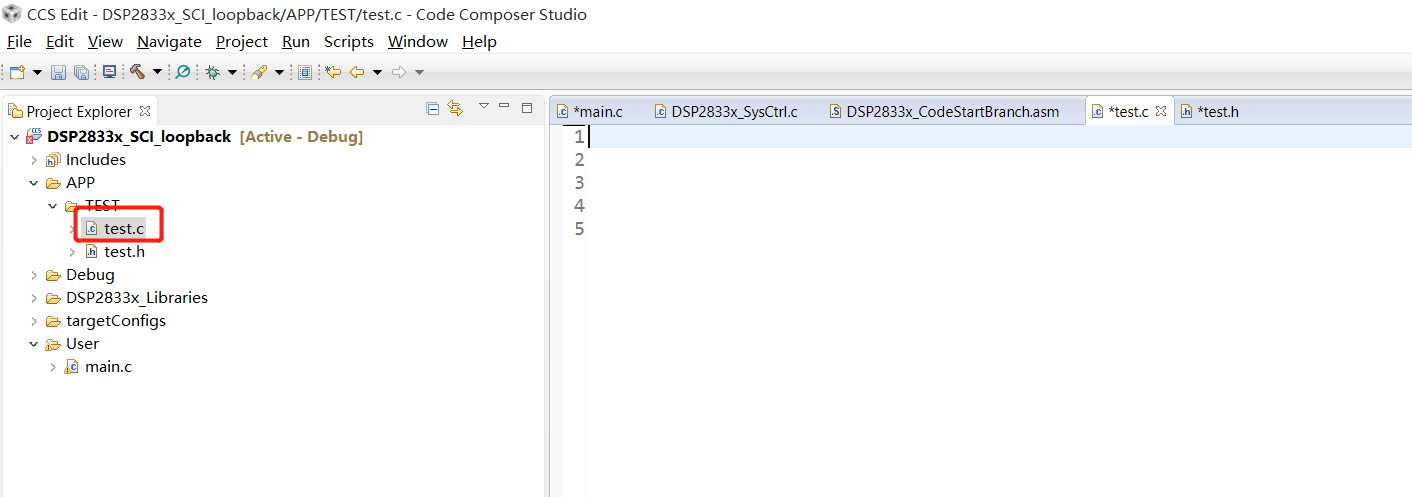1412x497 pixels.
Task: Switch to *test.h editor tab
Action: [1217, 111]
